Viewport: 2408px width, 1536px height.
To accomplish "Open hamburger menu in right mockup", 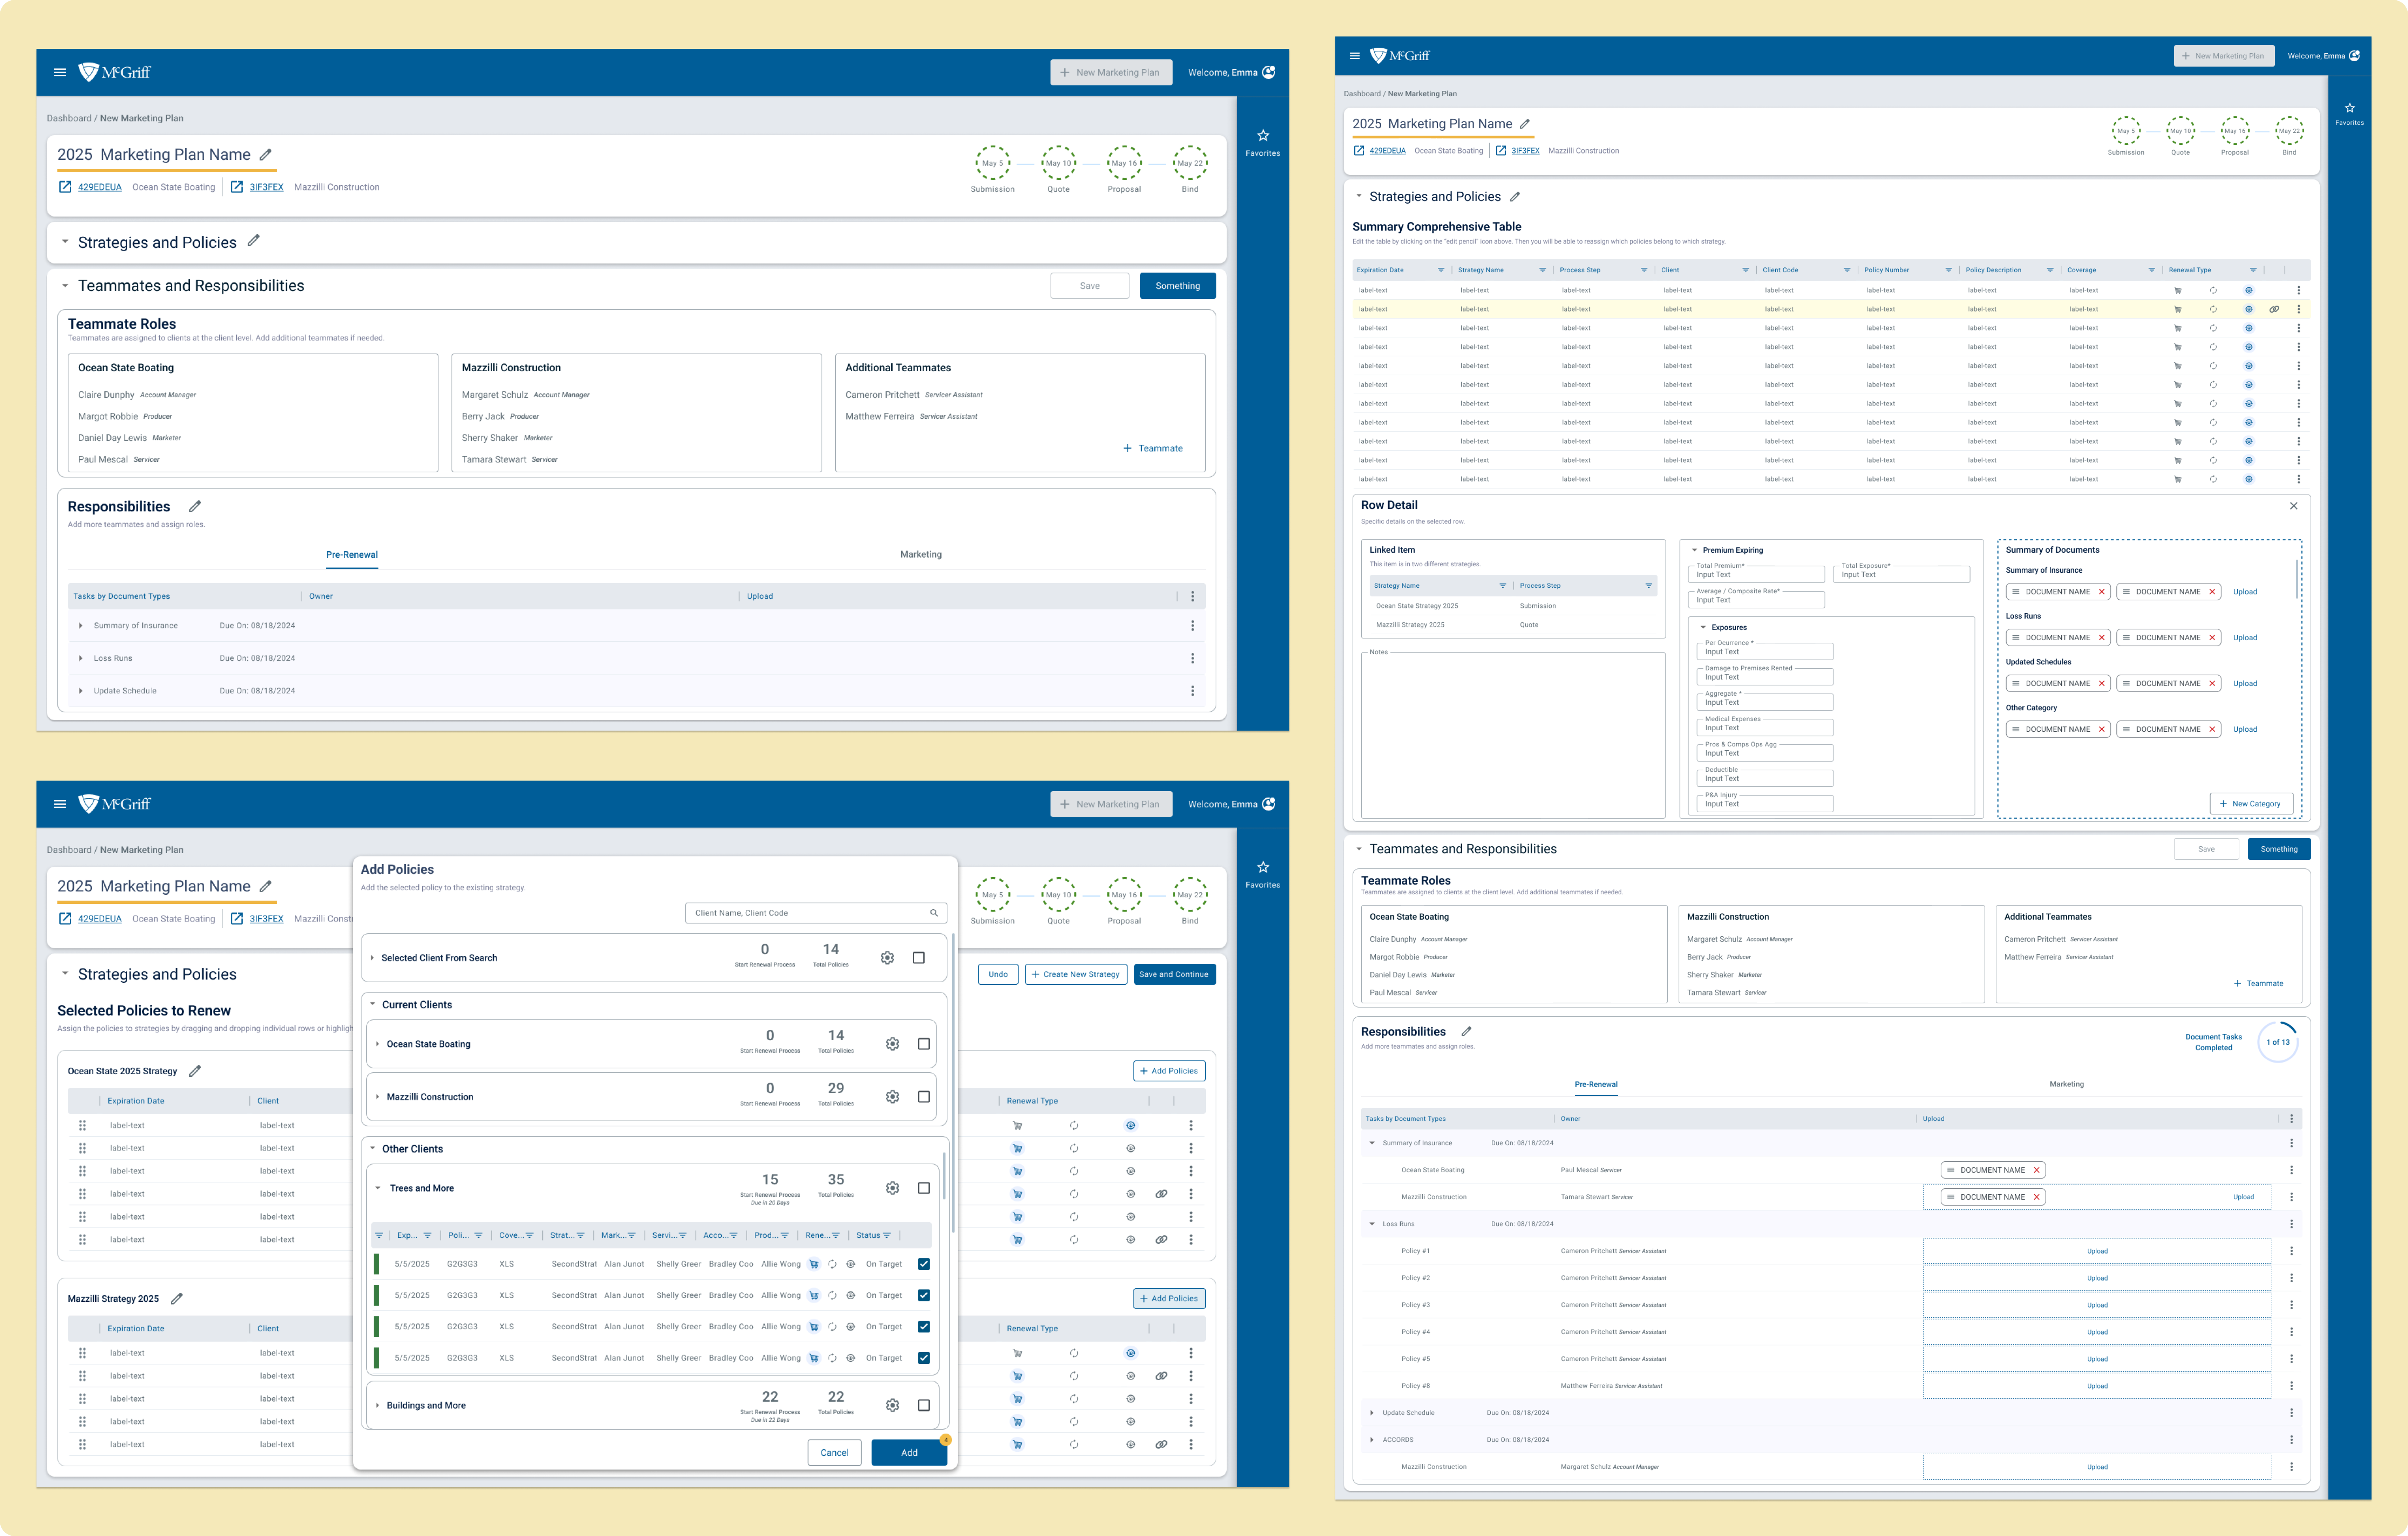I will pyautogui.click(x=1355, y=56).
